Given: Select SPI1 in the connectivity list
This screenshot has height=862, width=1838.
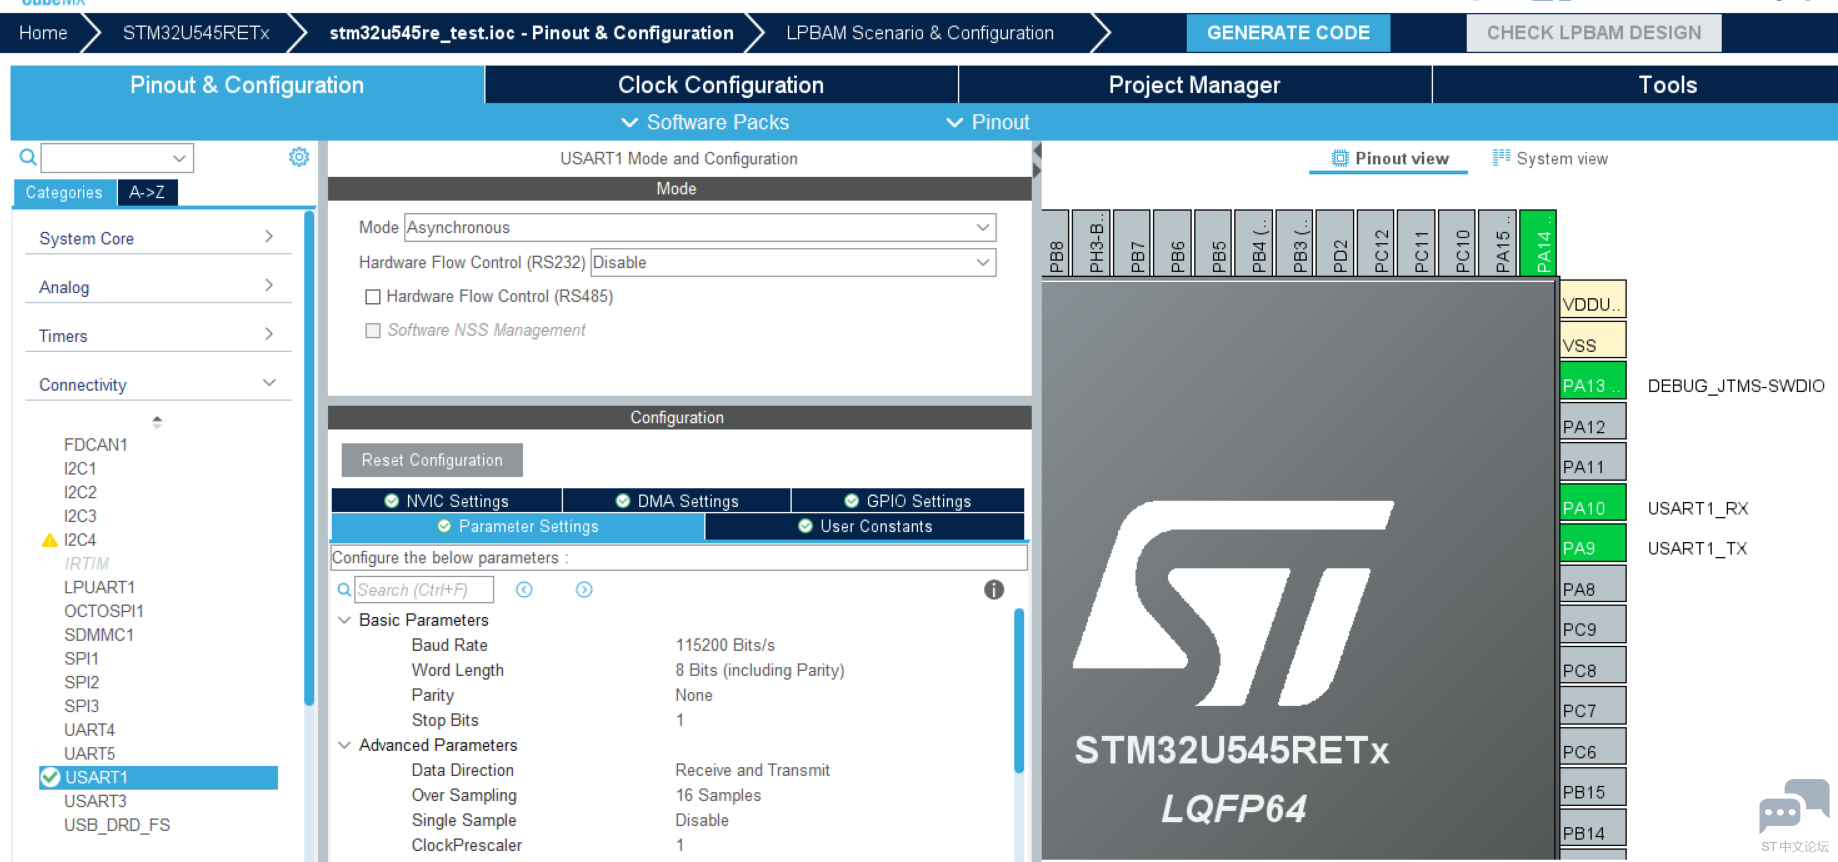Looking at the screenshot, I should point(81,659).
